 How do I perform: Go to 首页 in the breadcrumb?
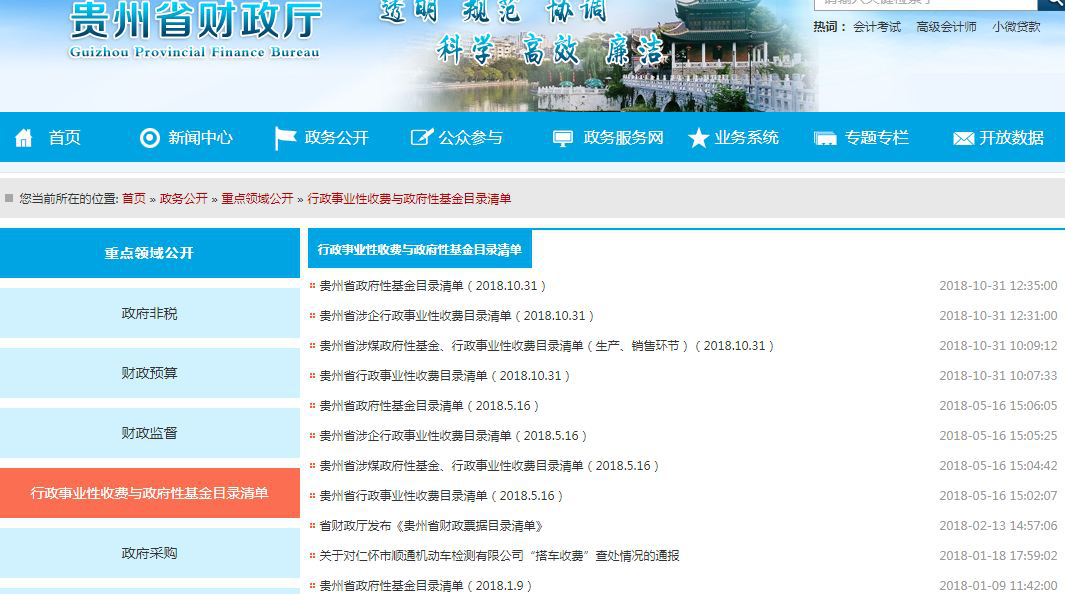tap(134, 199)
